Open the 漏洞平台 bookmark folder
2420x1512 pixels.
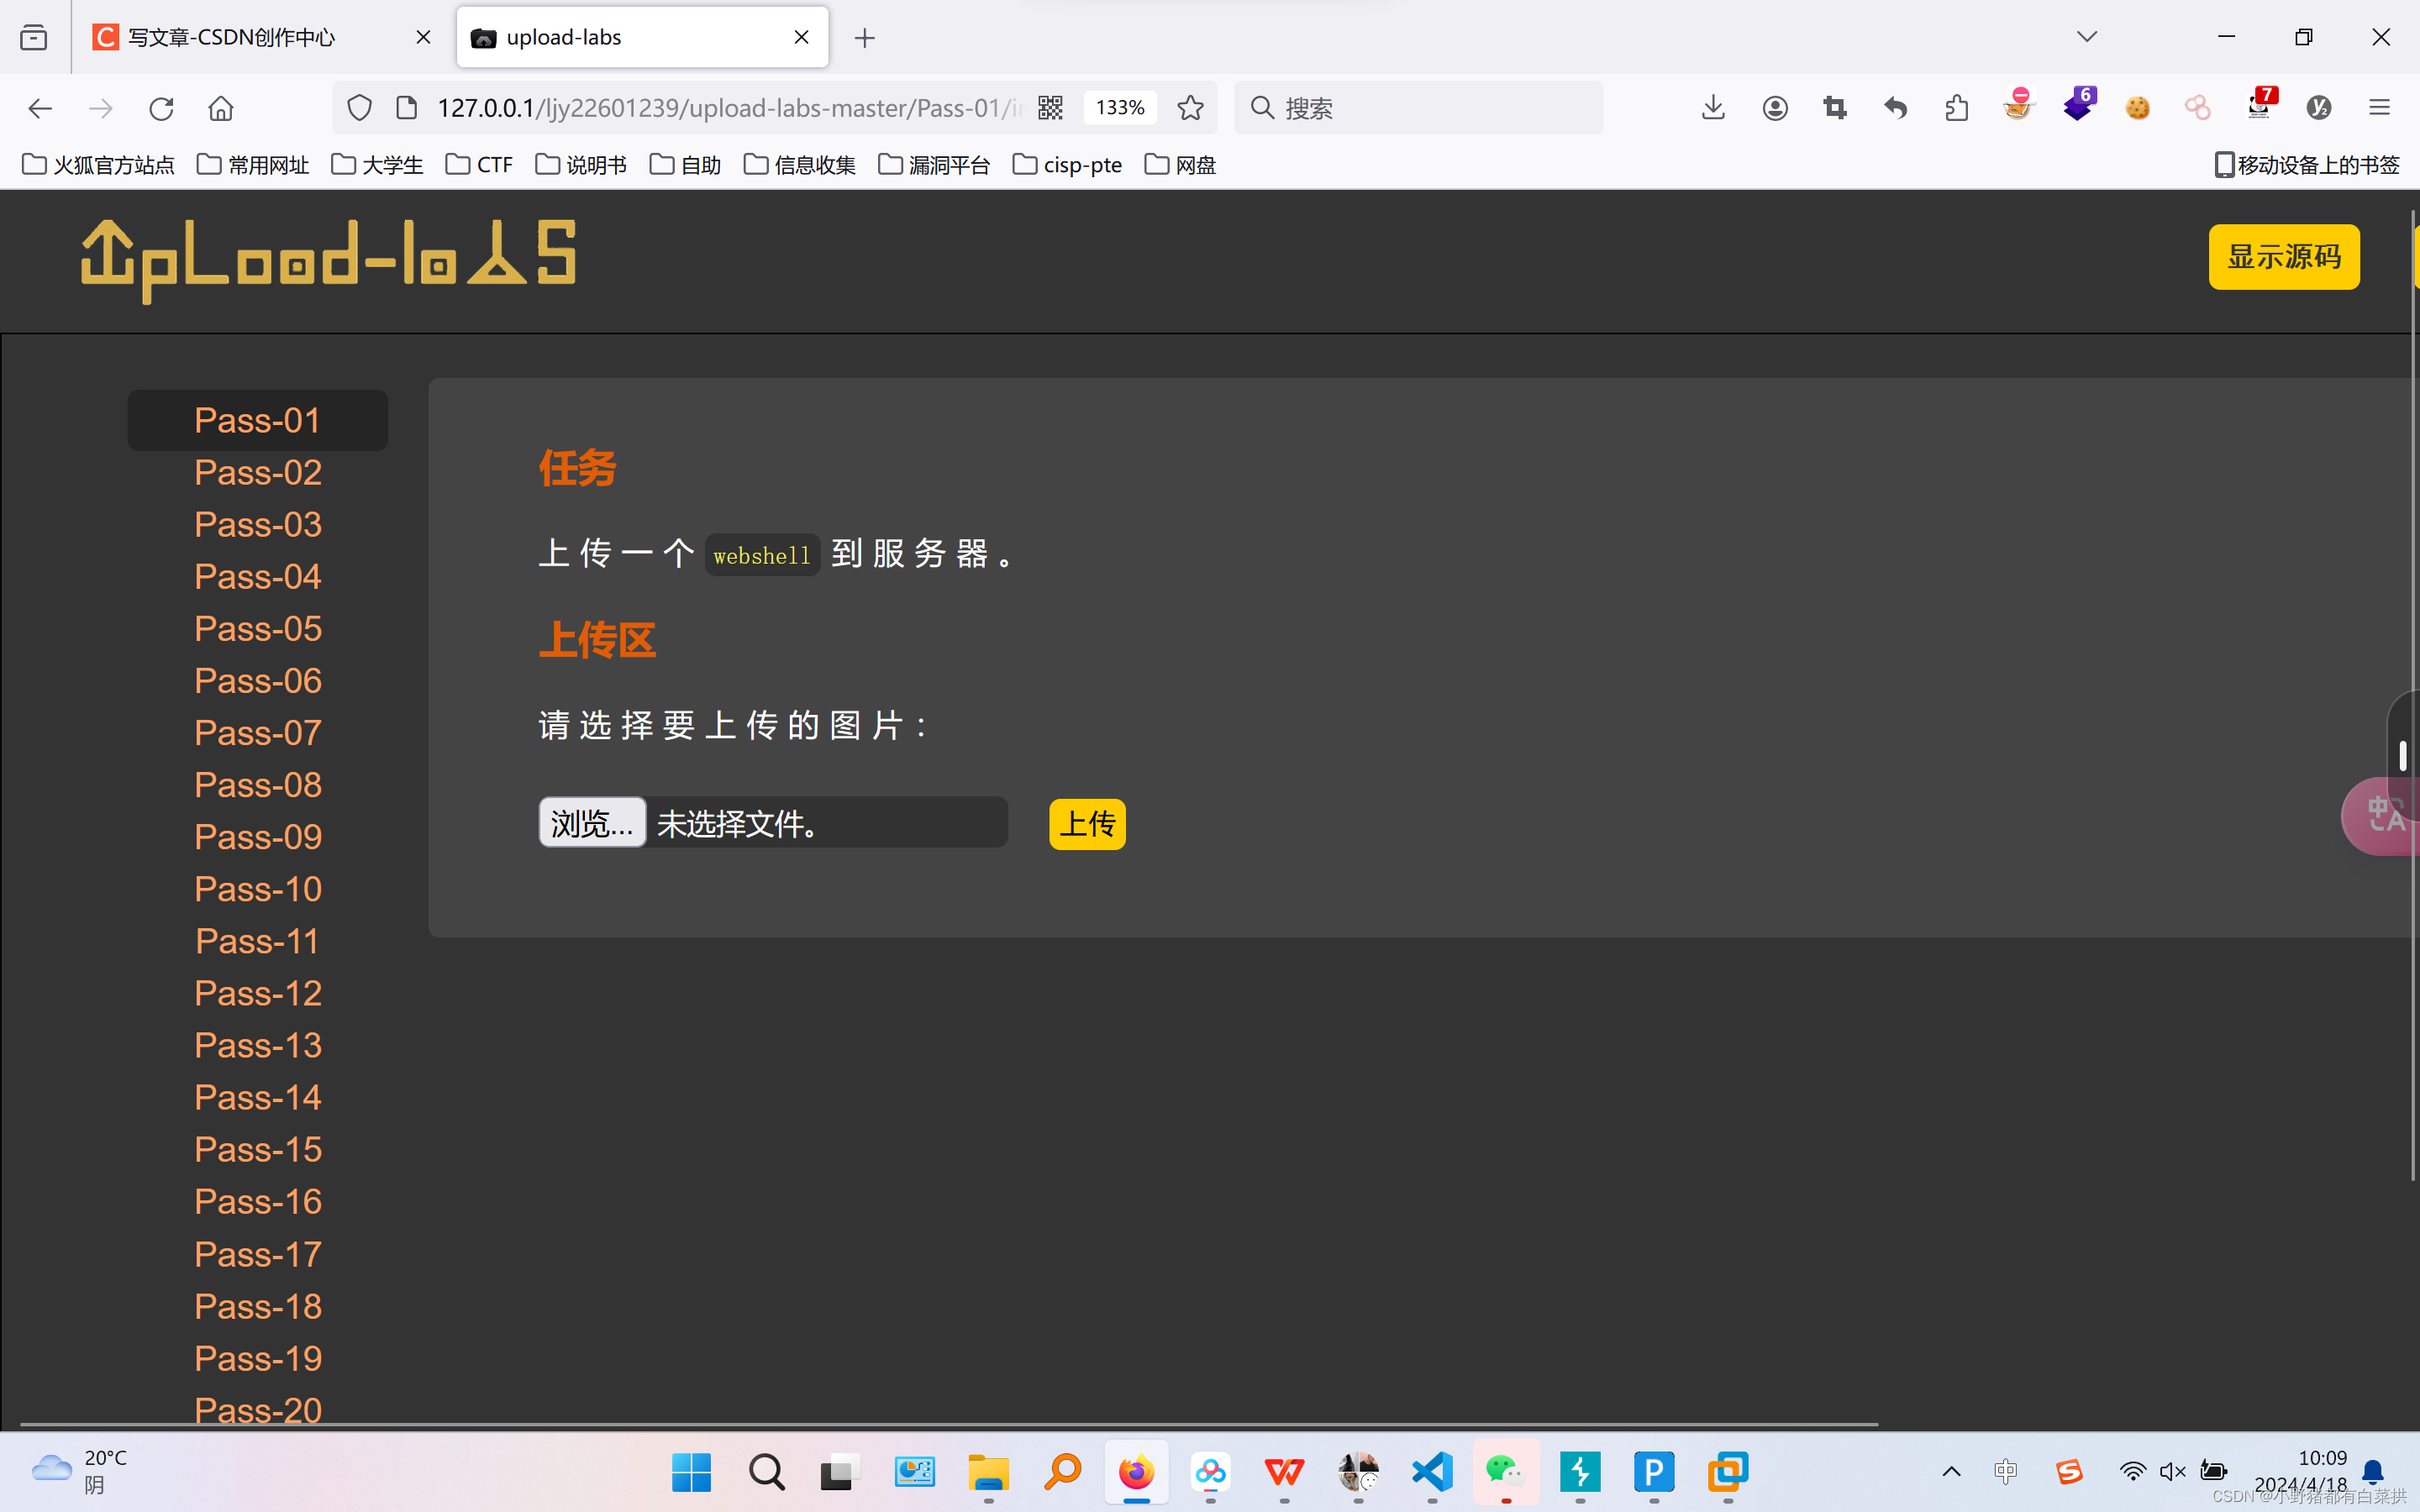pyautogui.click(x=934, y=165)
